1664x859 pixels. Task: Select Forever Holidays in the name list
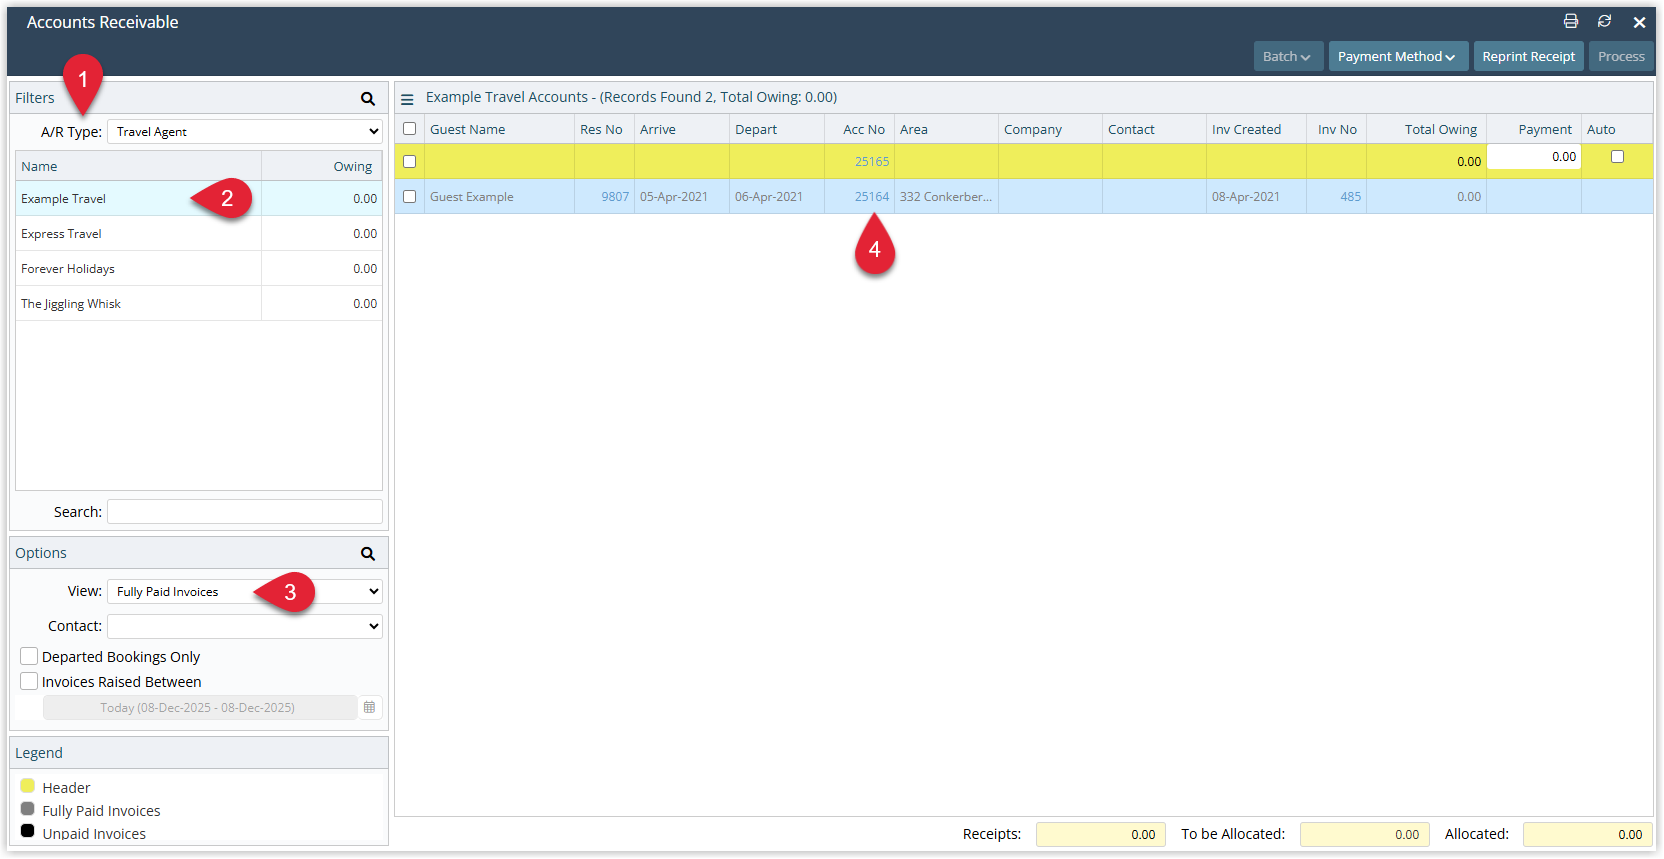point(198,268)
